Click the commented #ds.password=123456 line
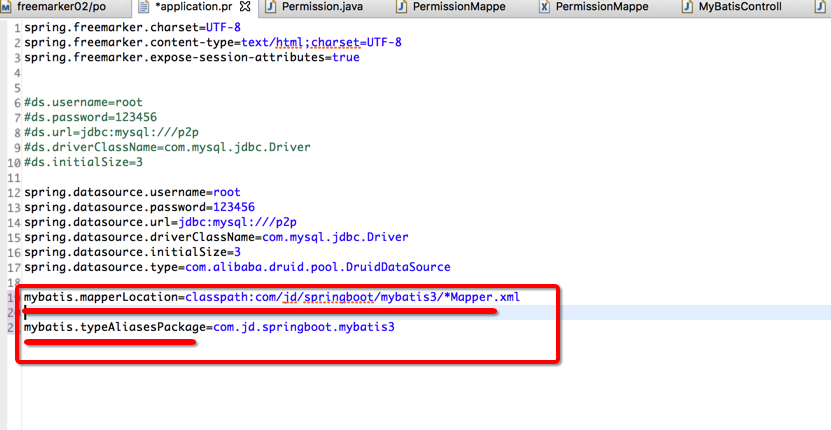 pyautogui.click(x=90, y=117)
